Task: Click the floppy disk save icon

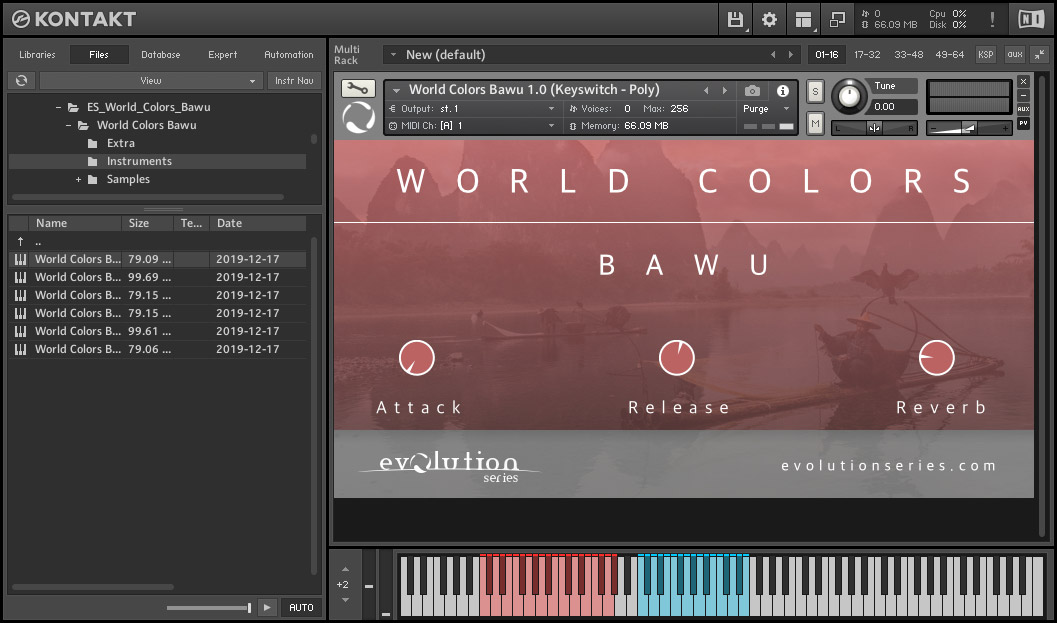Action: pyautogui.click(x=736, y=19)
